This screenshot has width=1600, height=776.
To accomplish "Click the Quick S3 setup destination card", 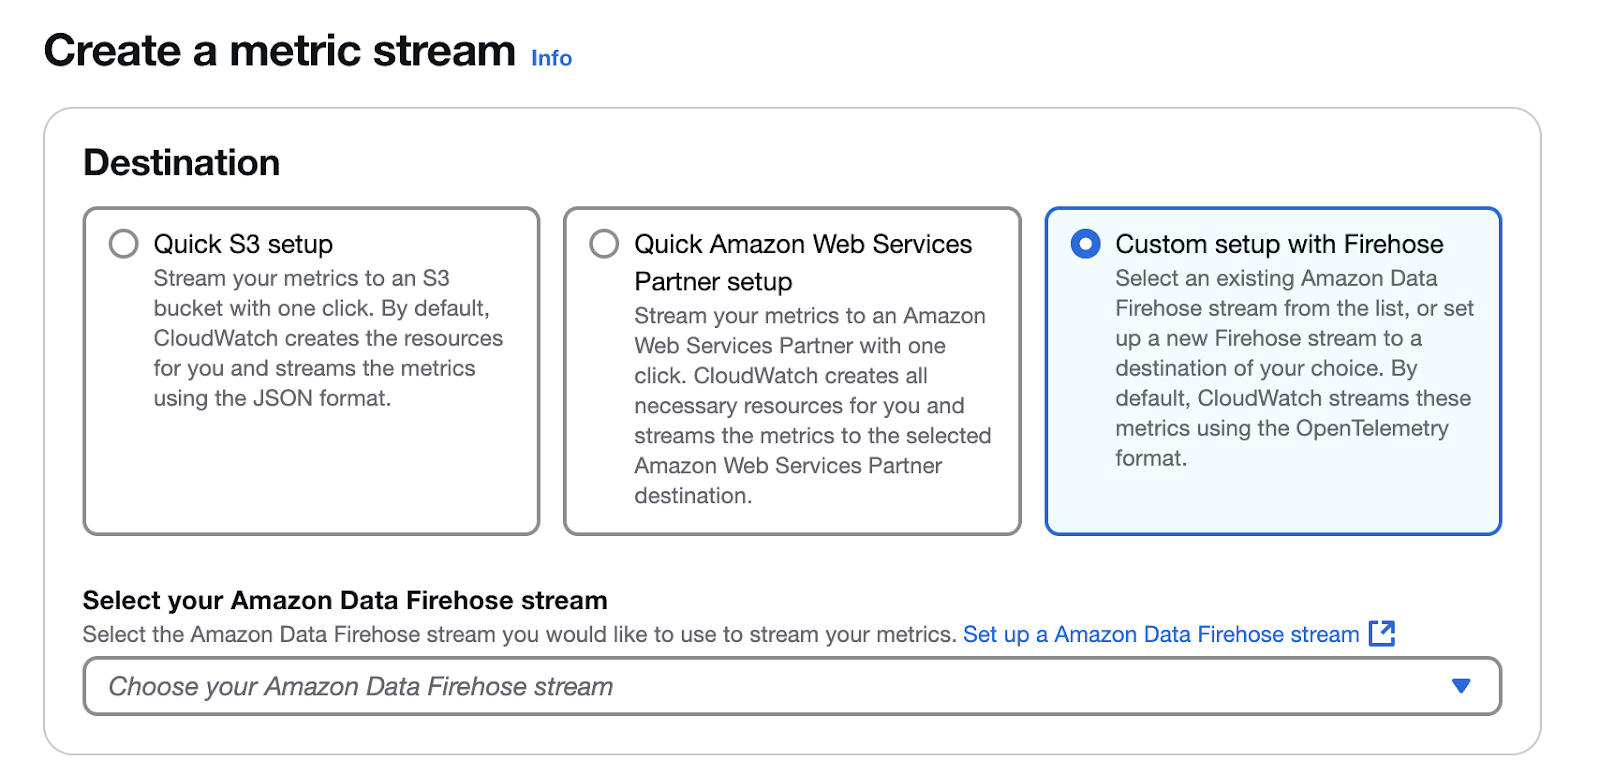I will pos(311,370).
